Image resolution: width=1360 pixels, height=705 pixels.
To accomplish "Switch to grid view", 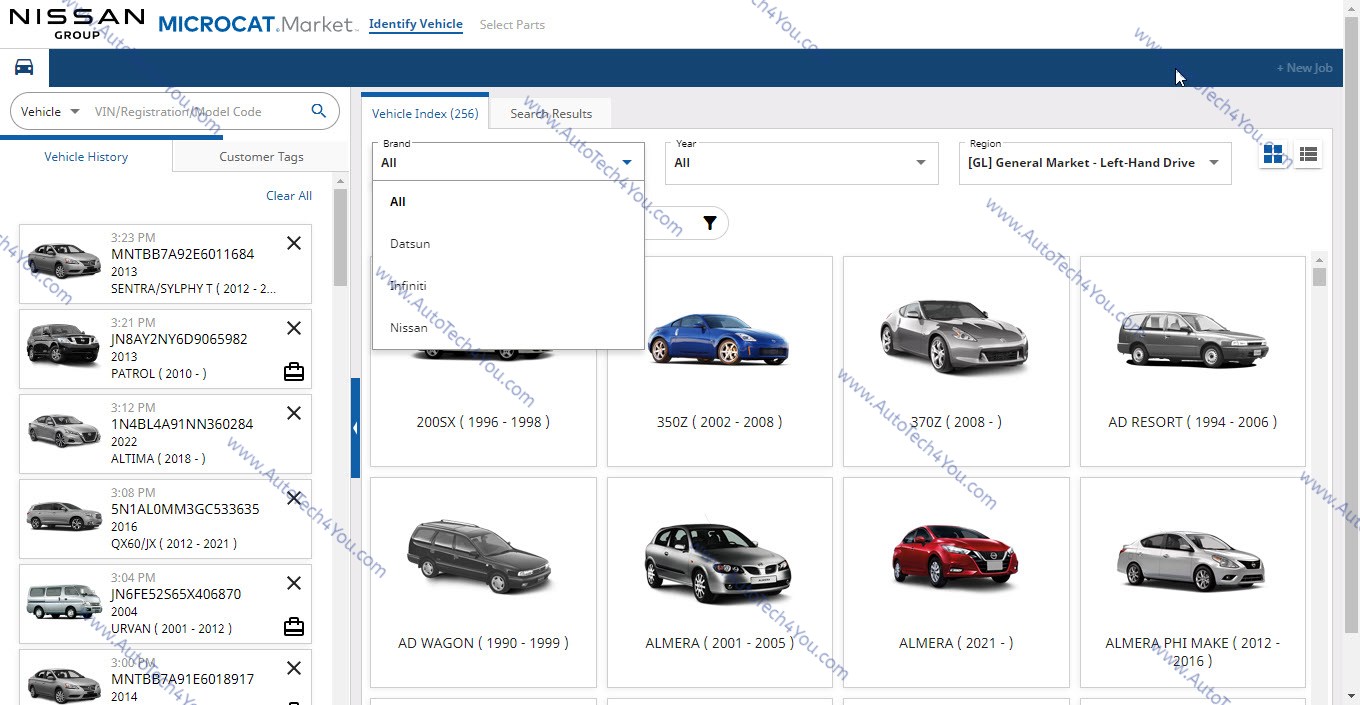I will tap(1273, 154).
